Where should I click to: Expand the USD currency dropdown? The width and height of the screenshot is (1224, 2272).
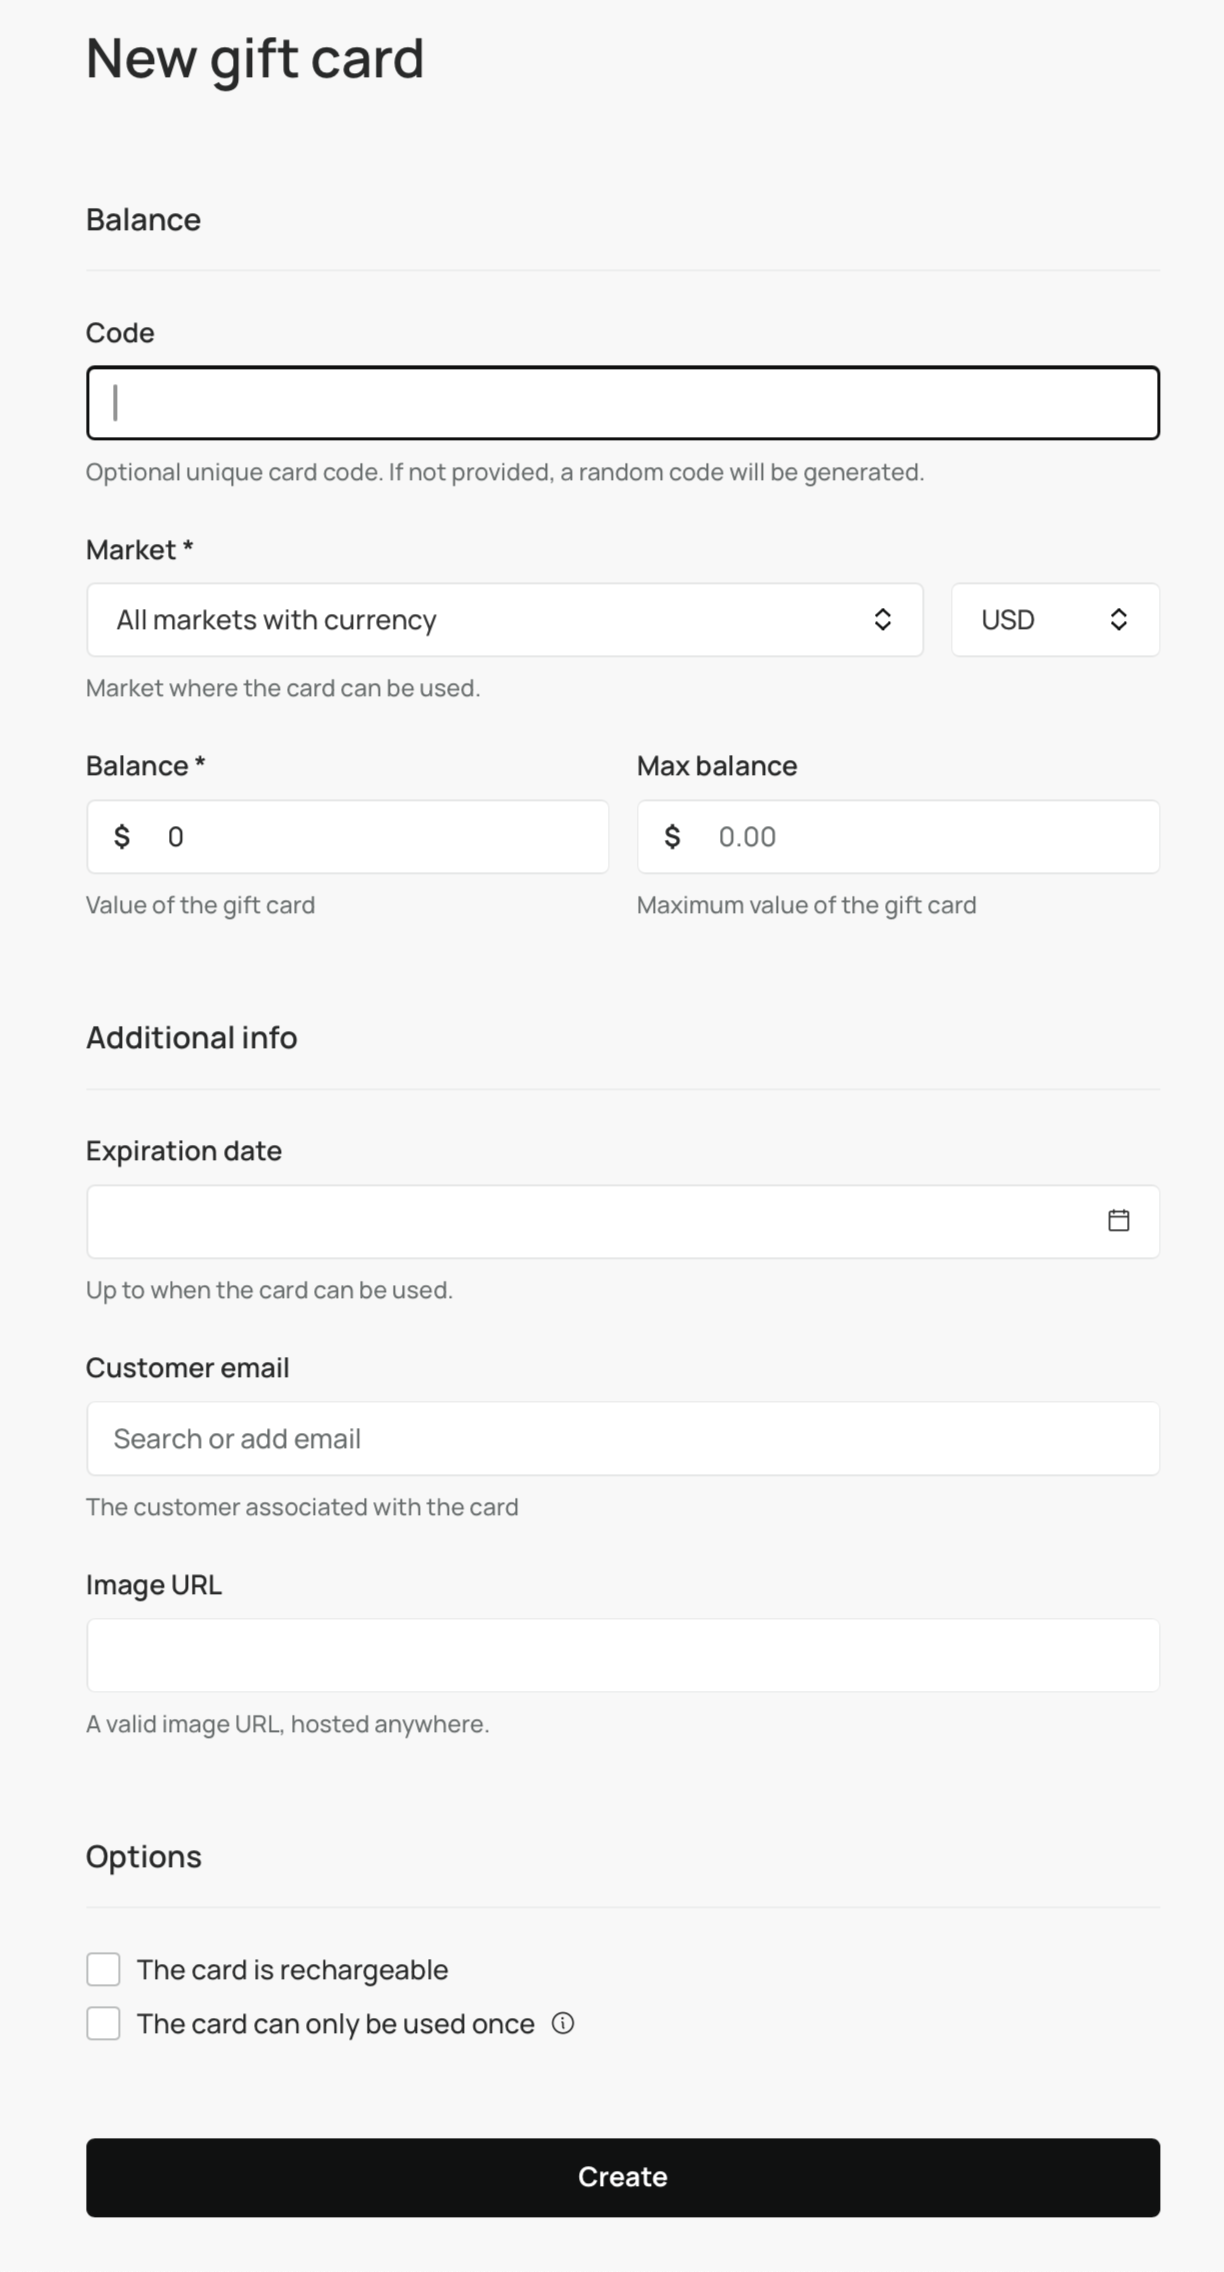click(x=1040, y=620)
